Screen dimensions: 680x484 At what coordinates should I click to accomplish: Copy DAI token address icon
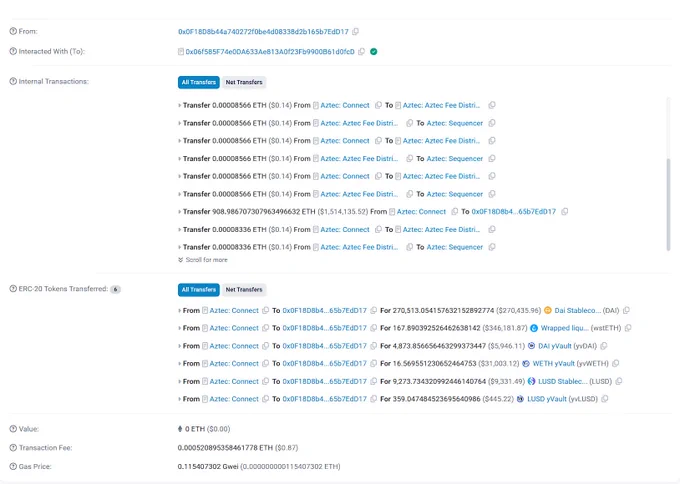pos(626,311)
